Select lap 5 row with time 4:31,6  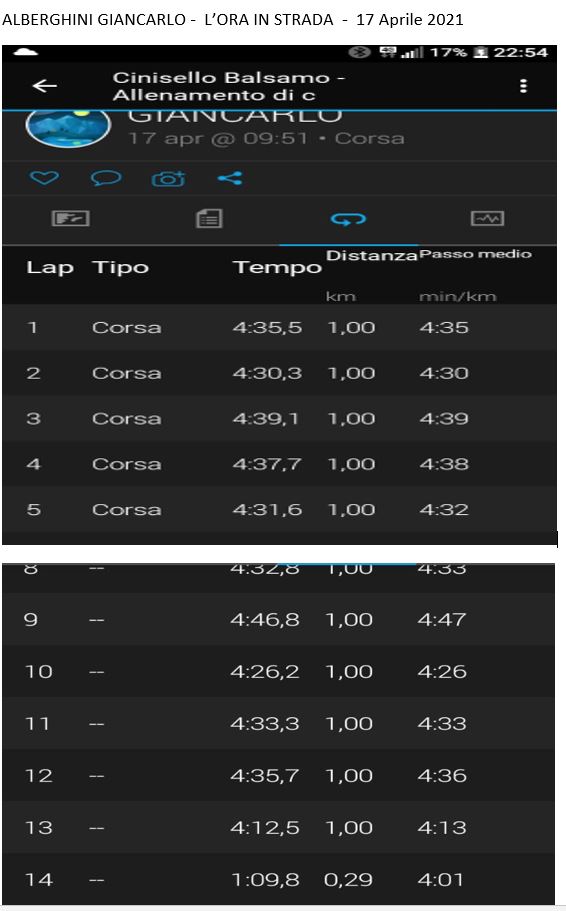[280, 510]
